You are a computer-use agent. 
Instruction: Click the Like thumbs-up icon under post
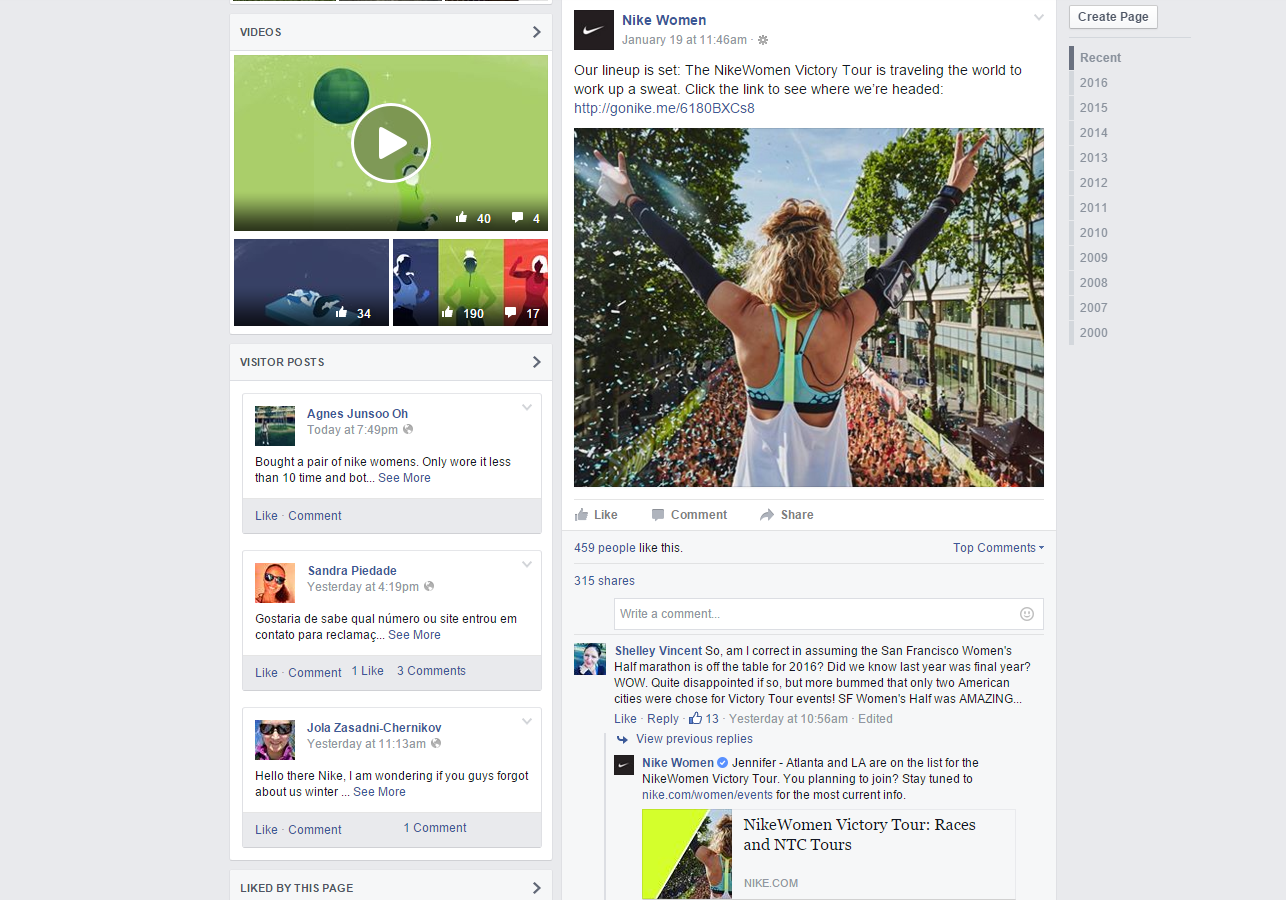pyautogui.click(x=582, y=515)
